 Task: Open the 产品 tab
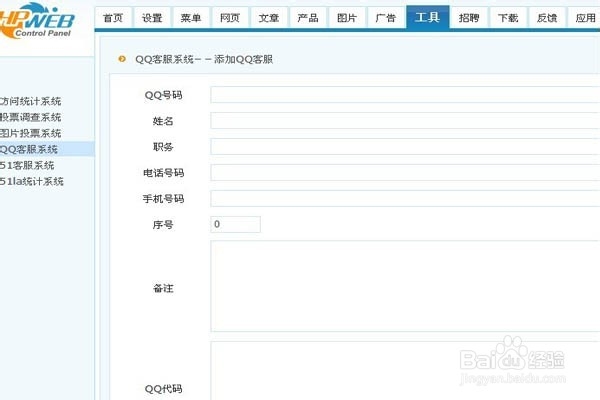click(x=308, y=18)
